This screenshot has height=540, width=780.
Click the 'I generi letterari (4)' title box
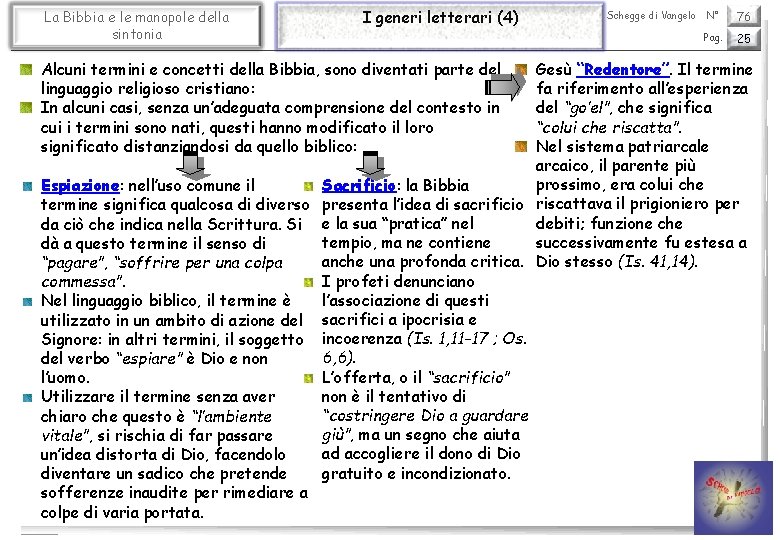[440, 26]
